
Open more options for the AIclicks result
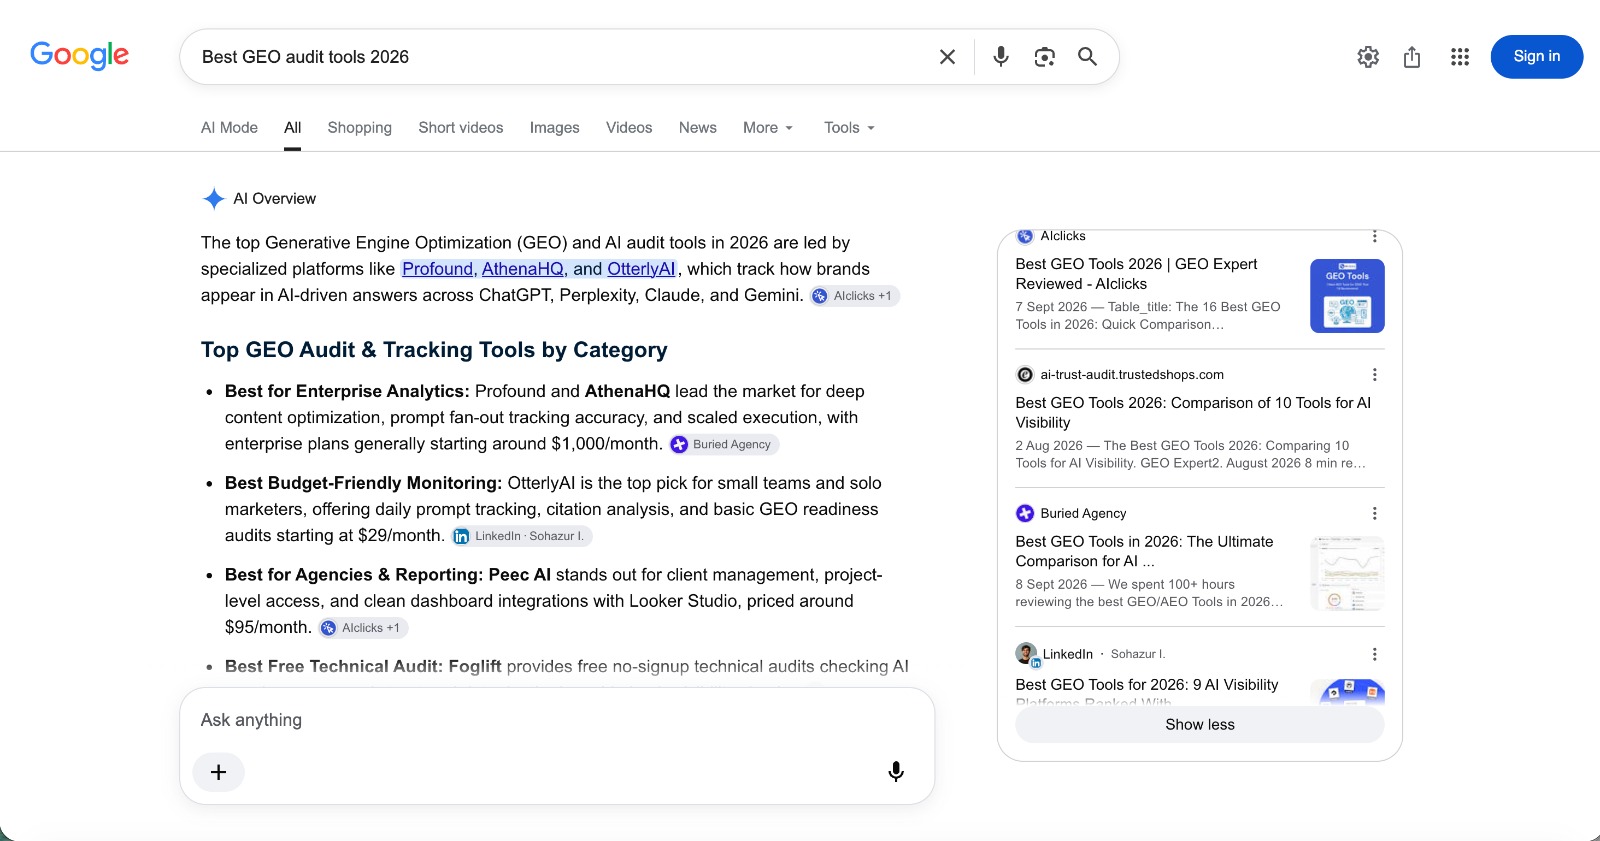click(1375, 236)
